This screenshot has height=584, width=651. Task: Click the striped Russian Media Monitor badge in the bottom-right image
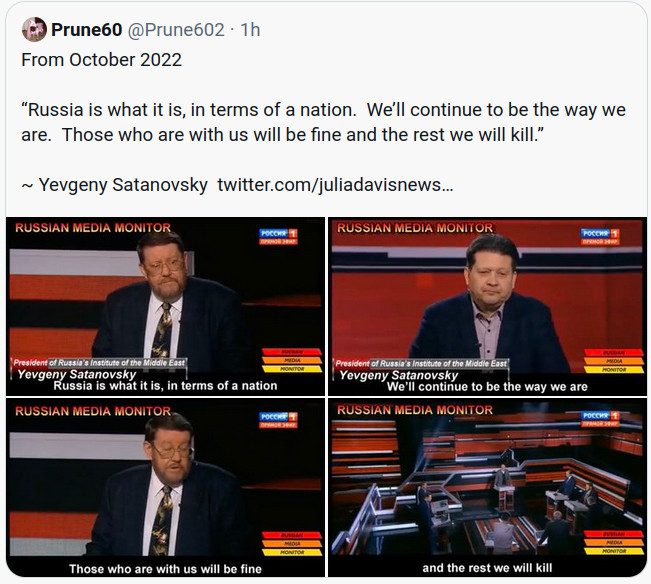coord(615,542)
